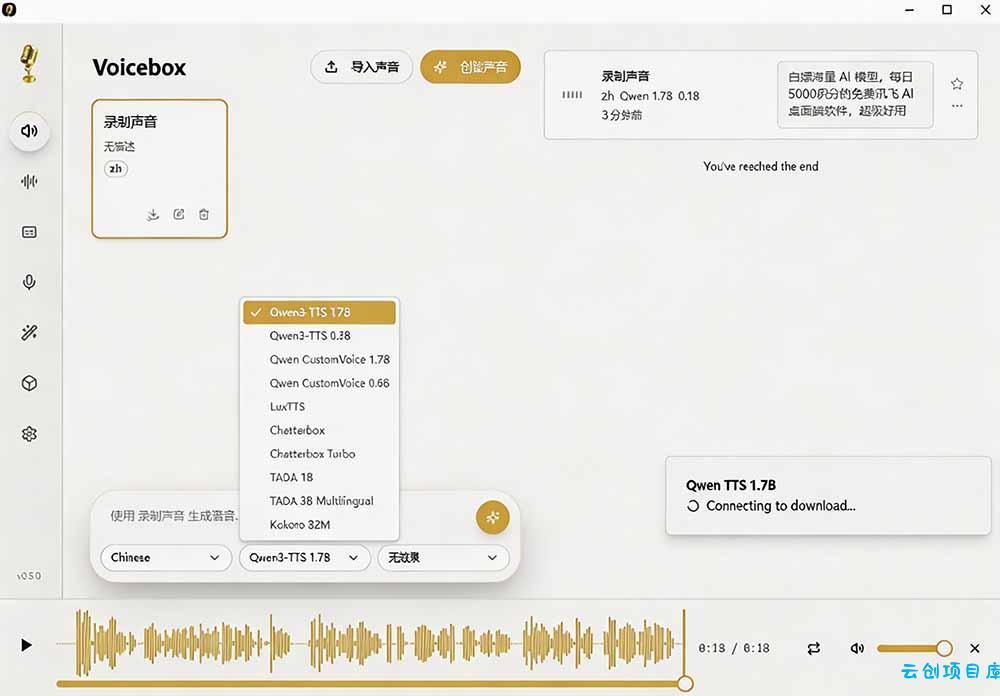Open the 录制声音 history entry

760,95
